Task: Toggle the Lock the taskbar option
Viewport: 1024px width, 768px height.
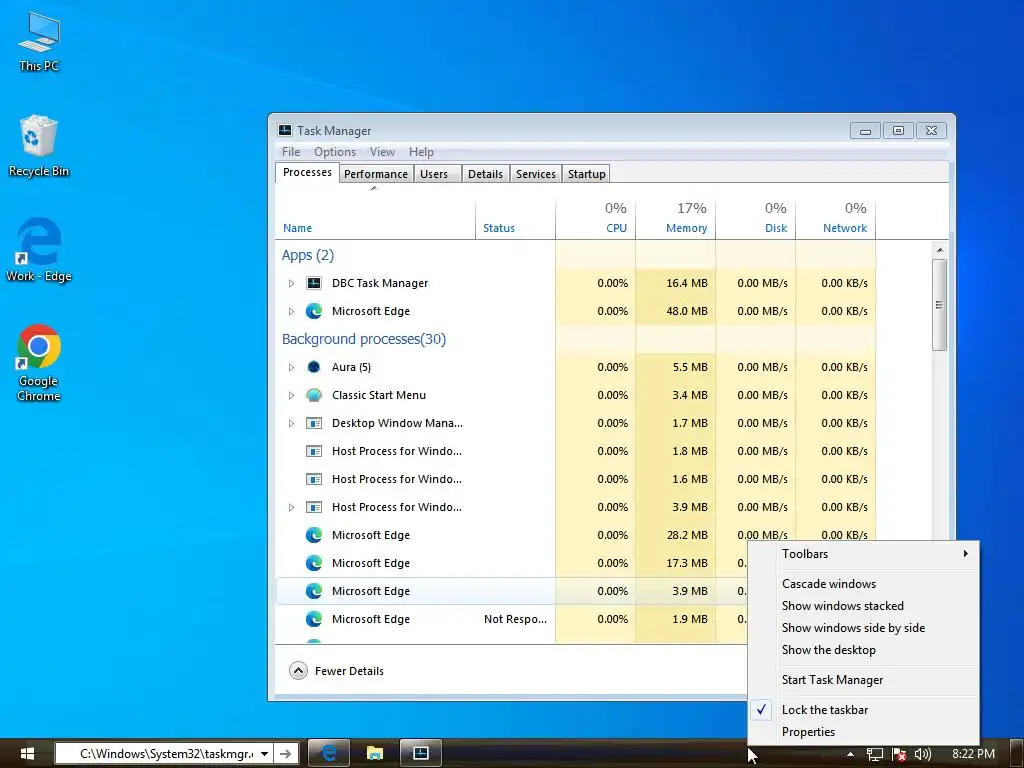Action: coord(863,710)
